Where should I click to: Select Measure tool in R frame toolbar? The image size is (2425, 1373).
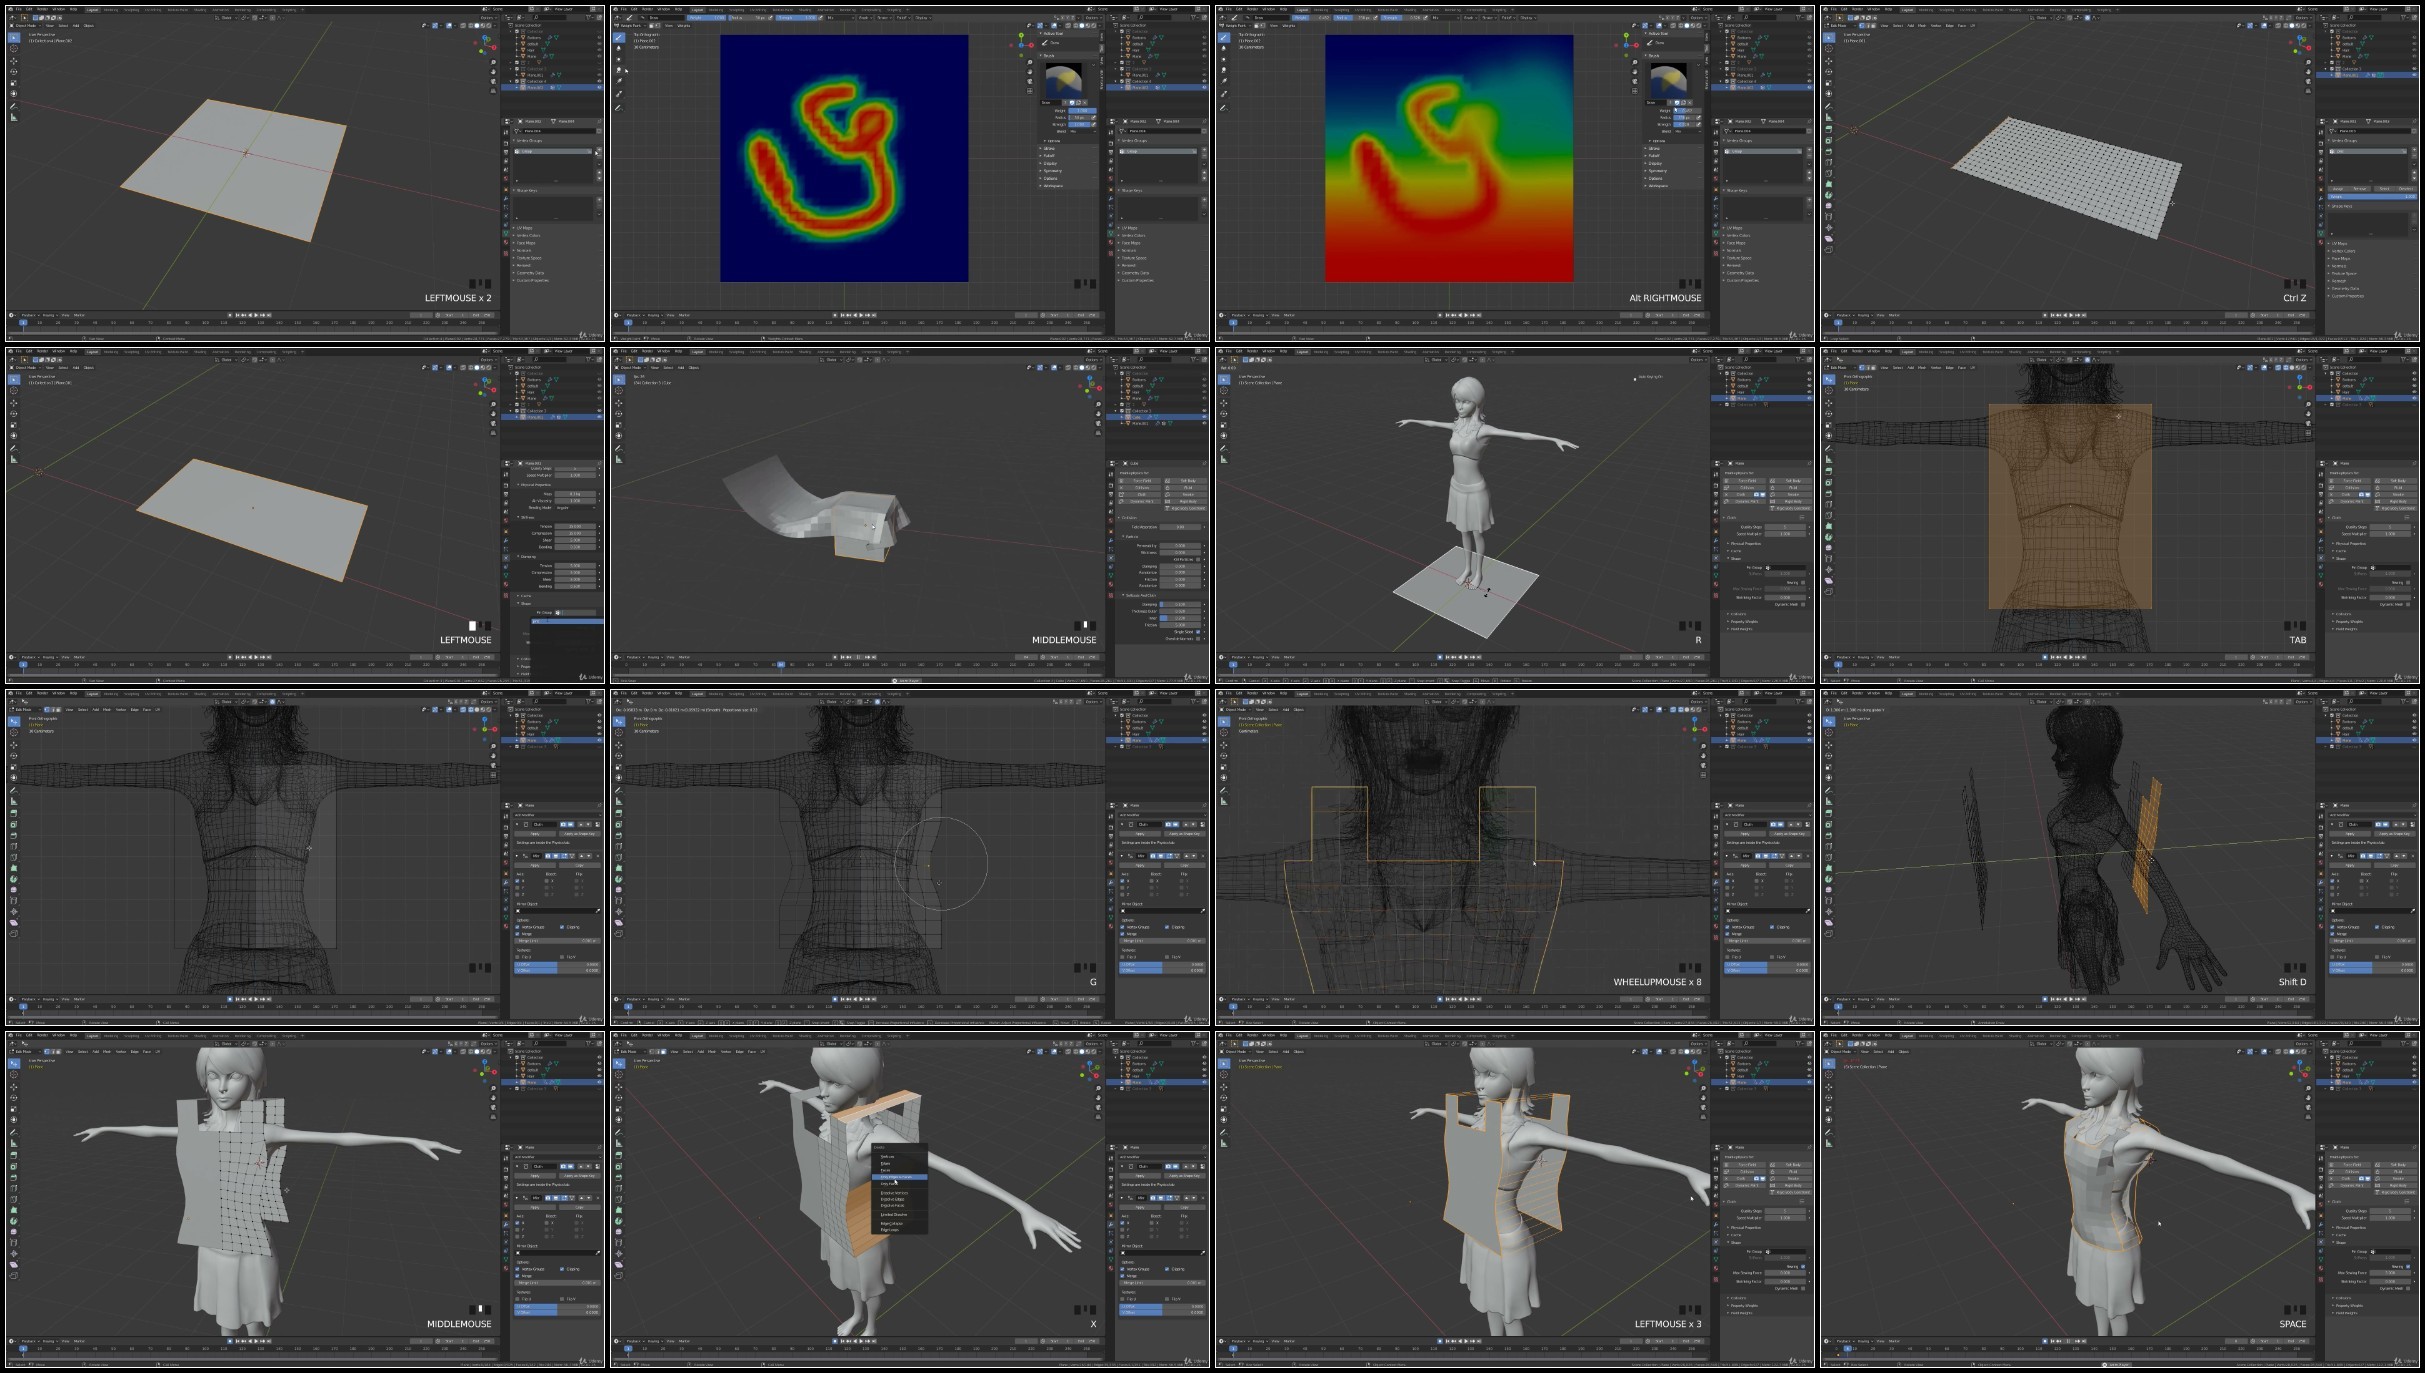click(x=1224, y=459)
